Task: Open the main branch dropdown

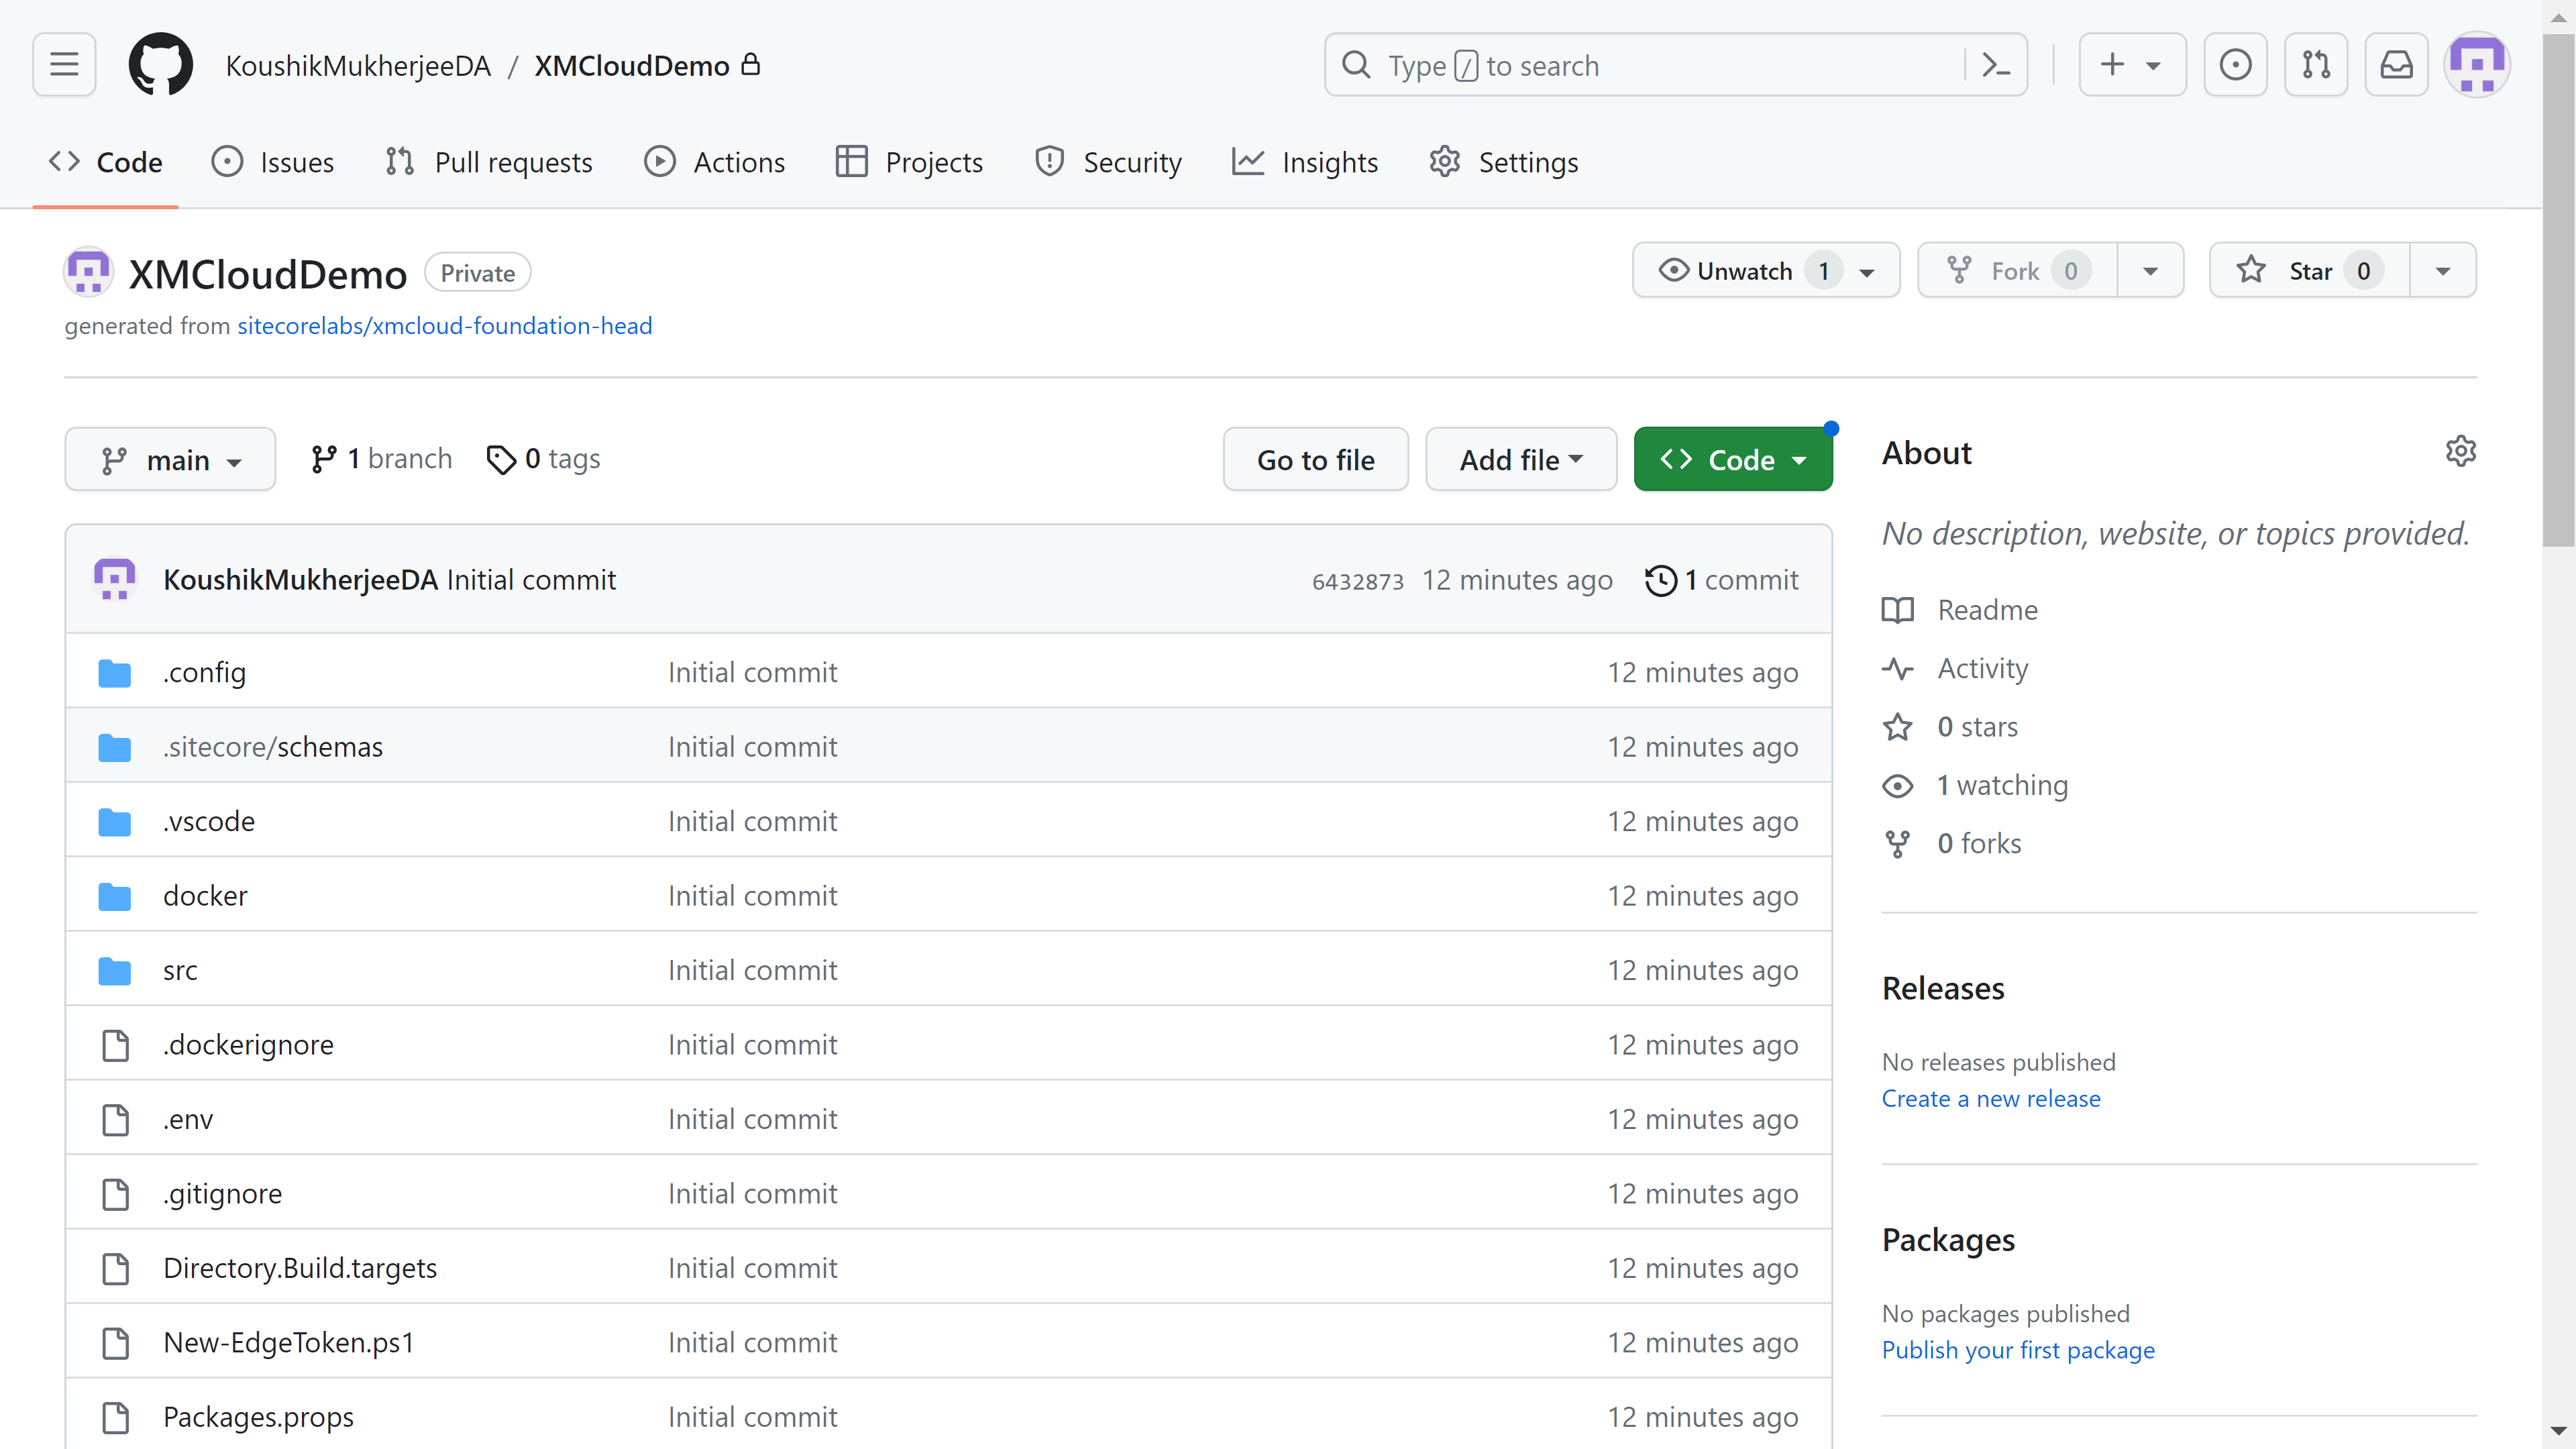Action: click(170, 460)
